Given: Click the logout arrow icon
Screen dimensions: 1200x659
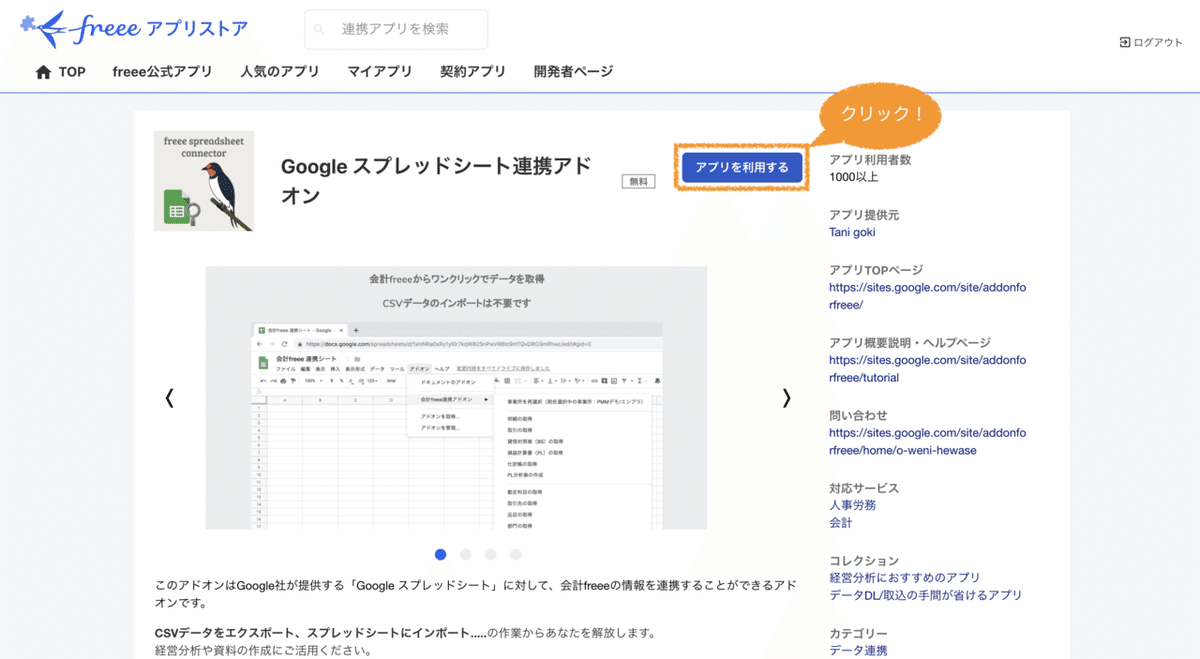Looking at the screenshot, I should pyautogui.click(x=1125, y=43).
